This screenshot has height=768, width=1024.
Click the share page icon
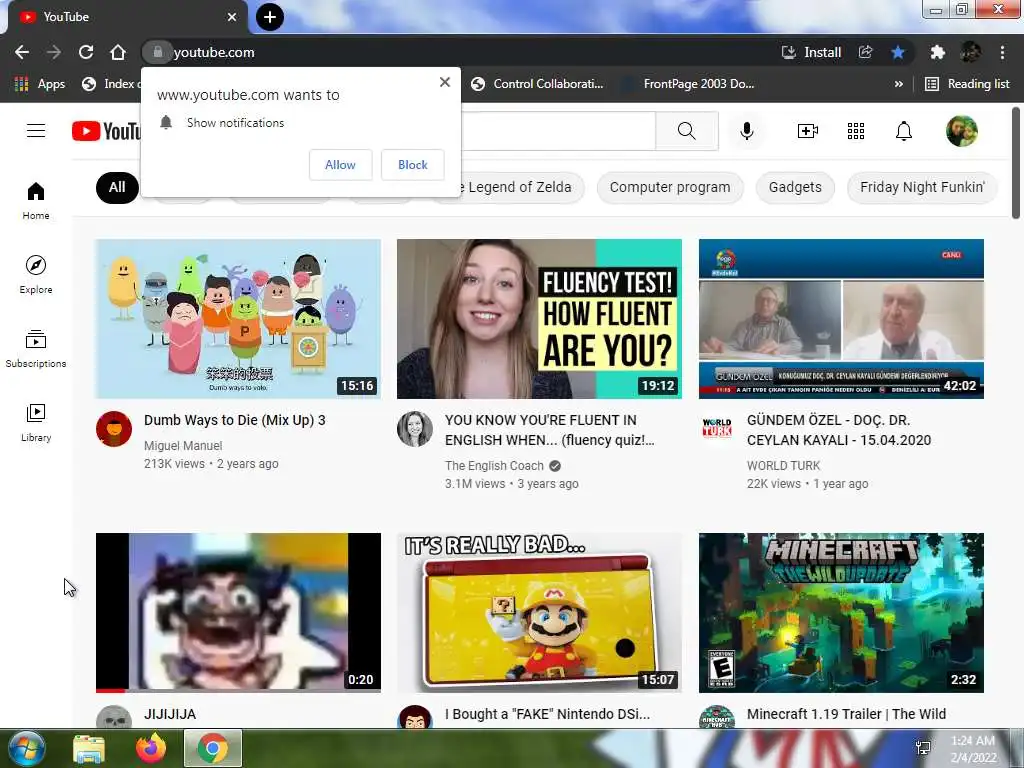tap(866, 52)
